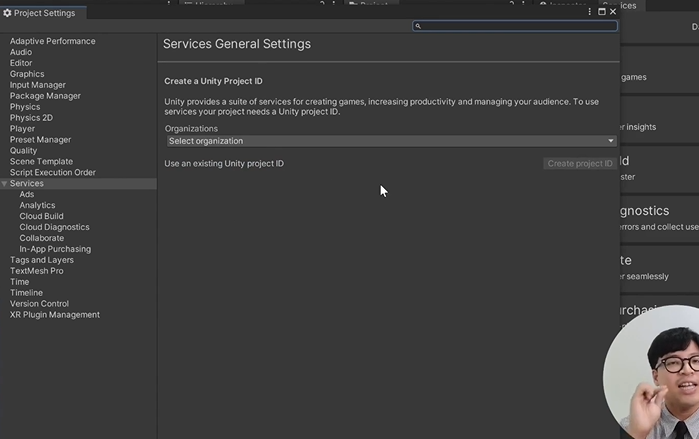Image resolution: width=699 pixels, height=439 pixels.
Task: Open Version Control settings
Action: [x=39, y=304]
